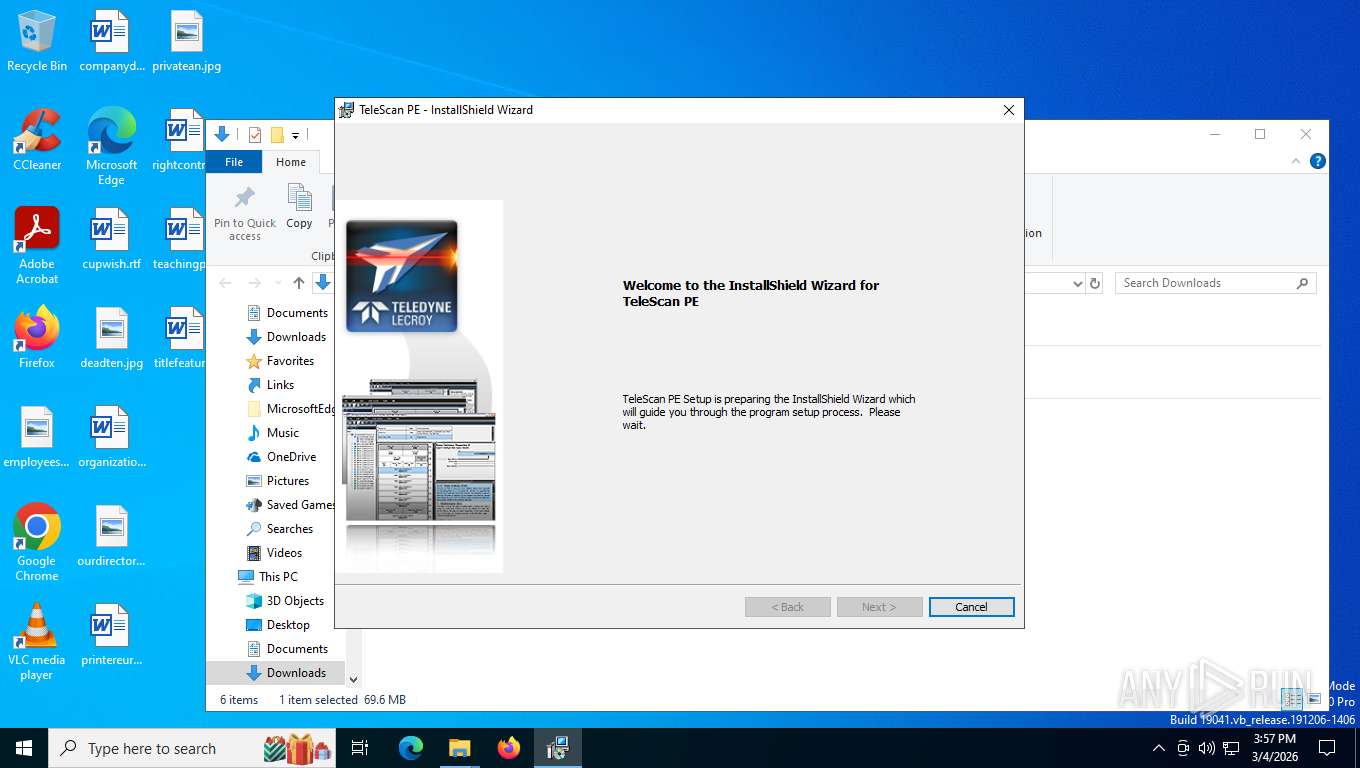The image size is (1360, 768).
Task: Click the taskbar search box
Action: click(193, 748)
